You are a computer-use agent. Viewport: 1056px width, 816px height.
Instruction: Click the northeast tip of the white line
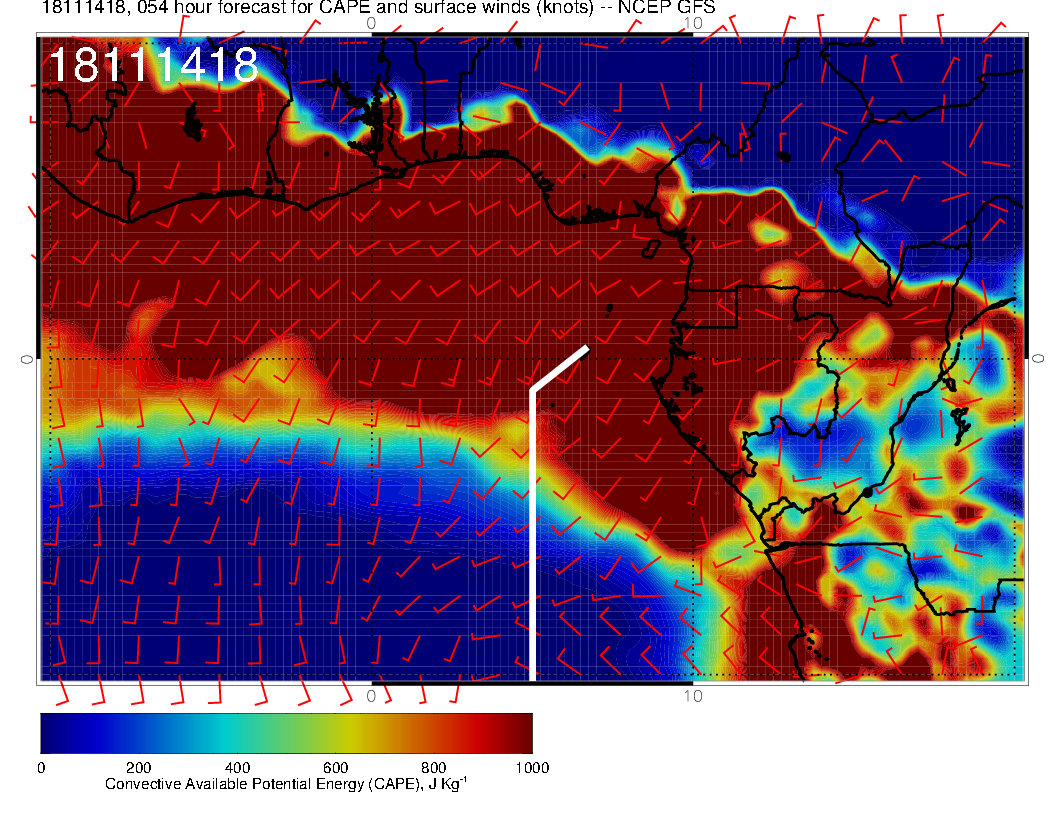point(586,348)
